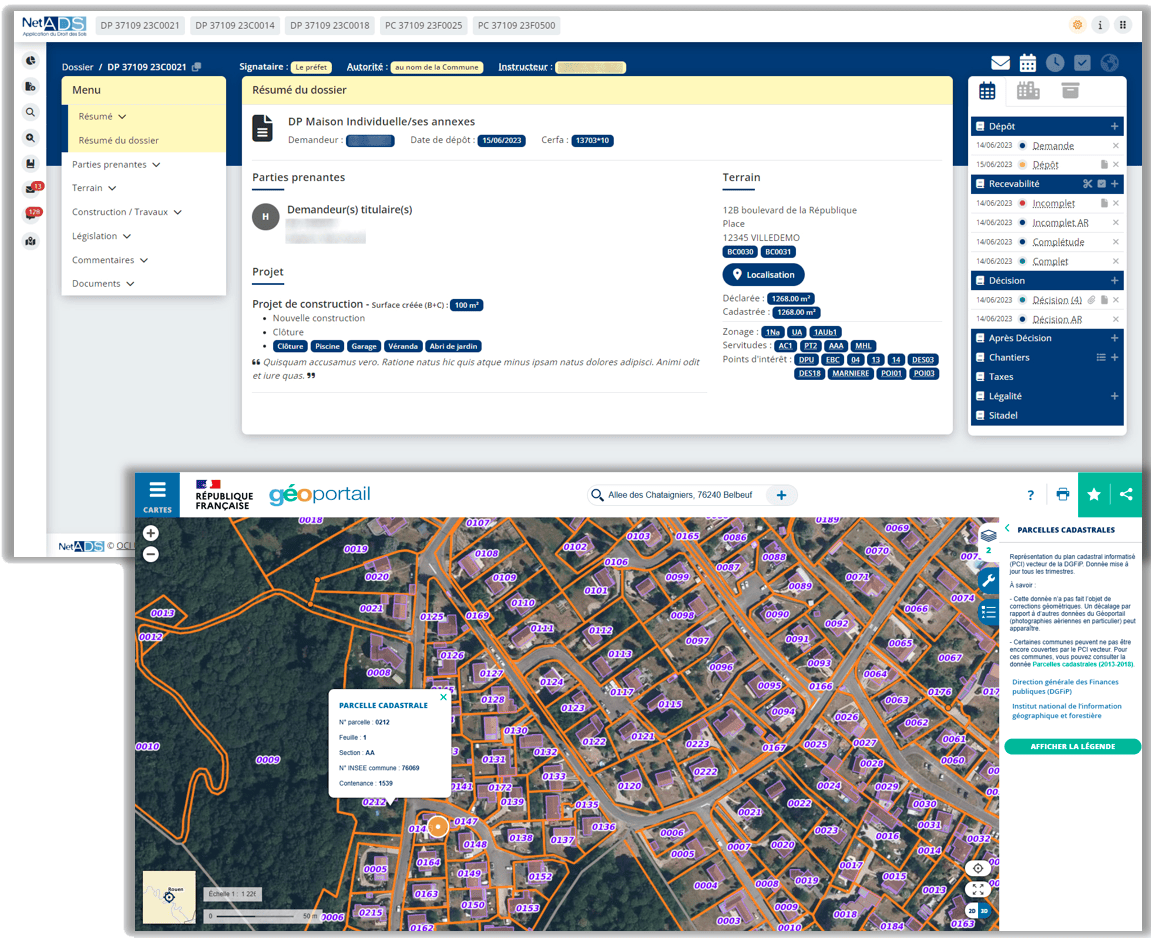The height and width of the screenshot is (938, 1151).
Task: Print the Géoportail map
Action: 1063,494
